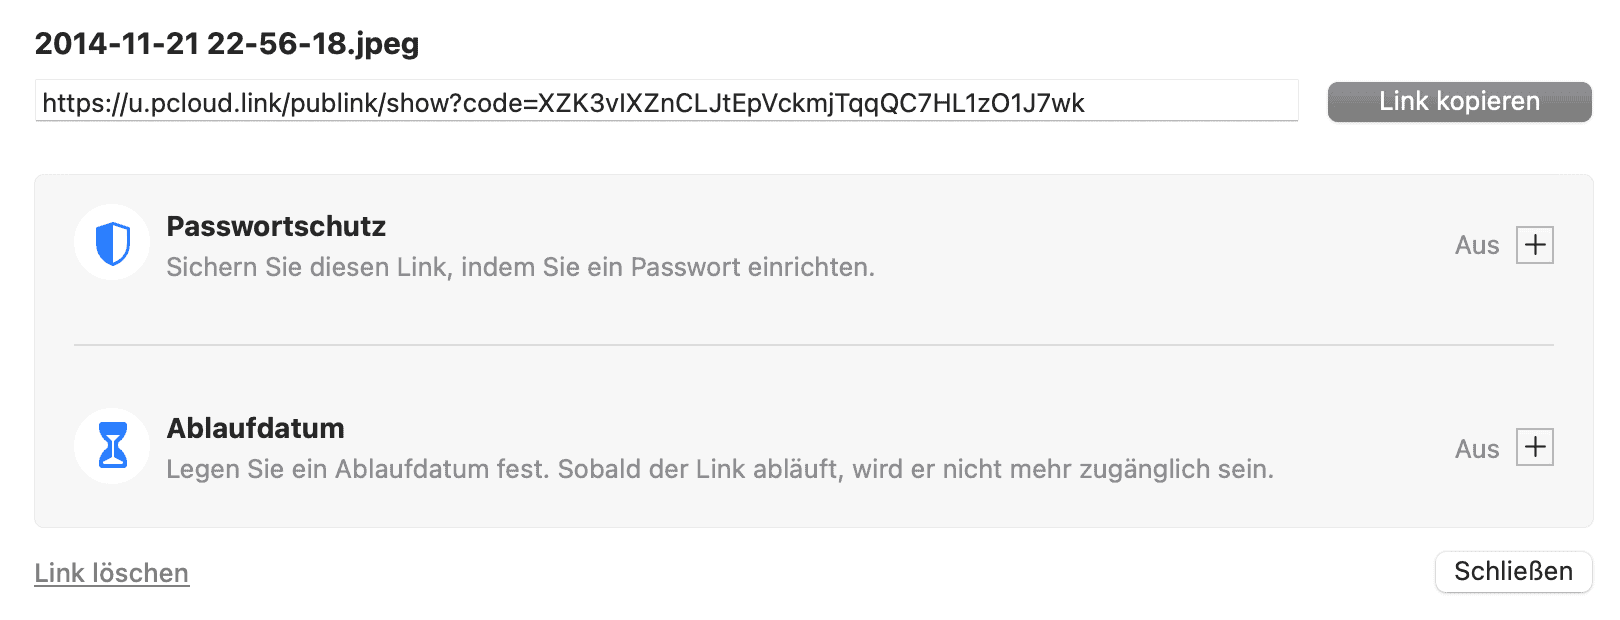Click the blue hourglass Ablaufdatum icon
Viewport: 1620px width, 620px height.
coord(112,445)
